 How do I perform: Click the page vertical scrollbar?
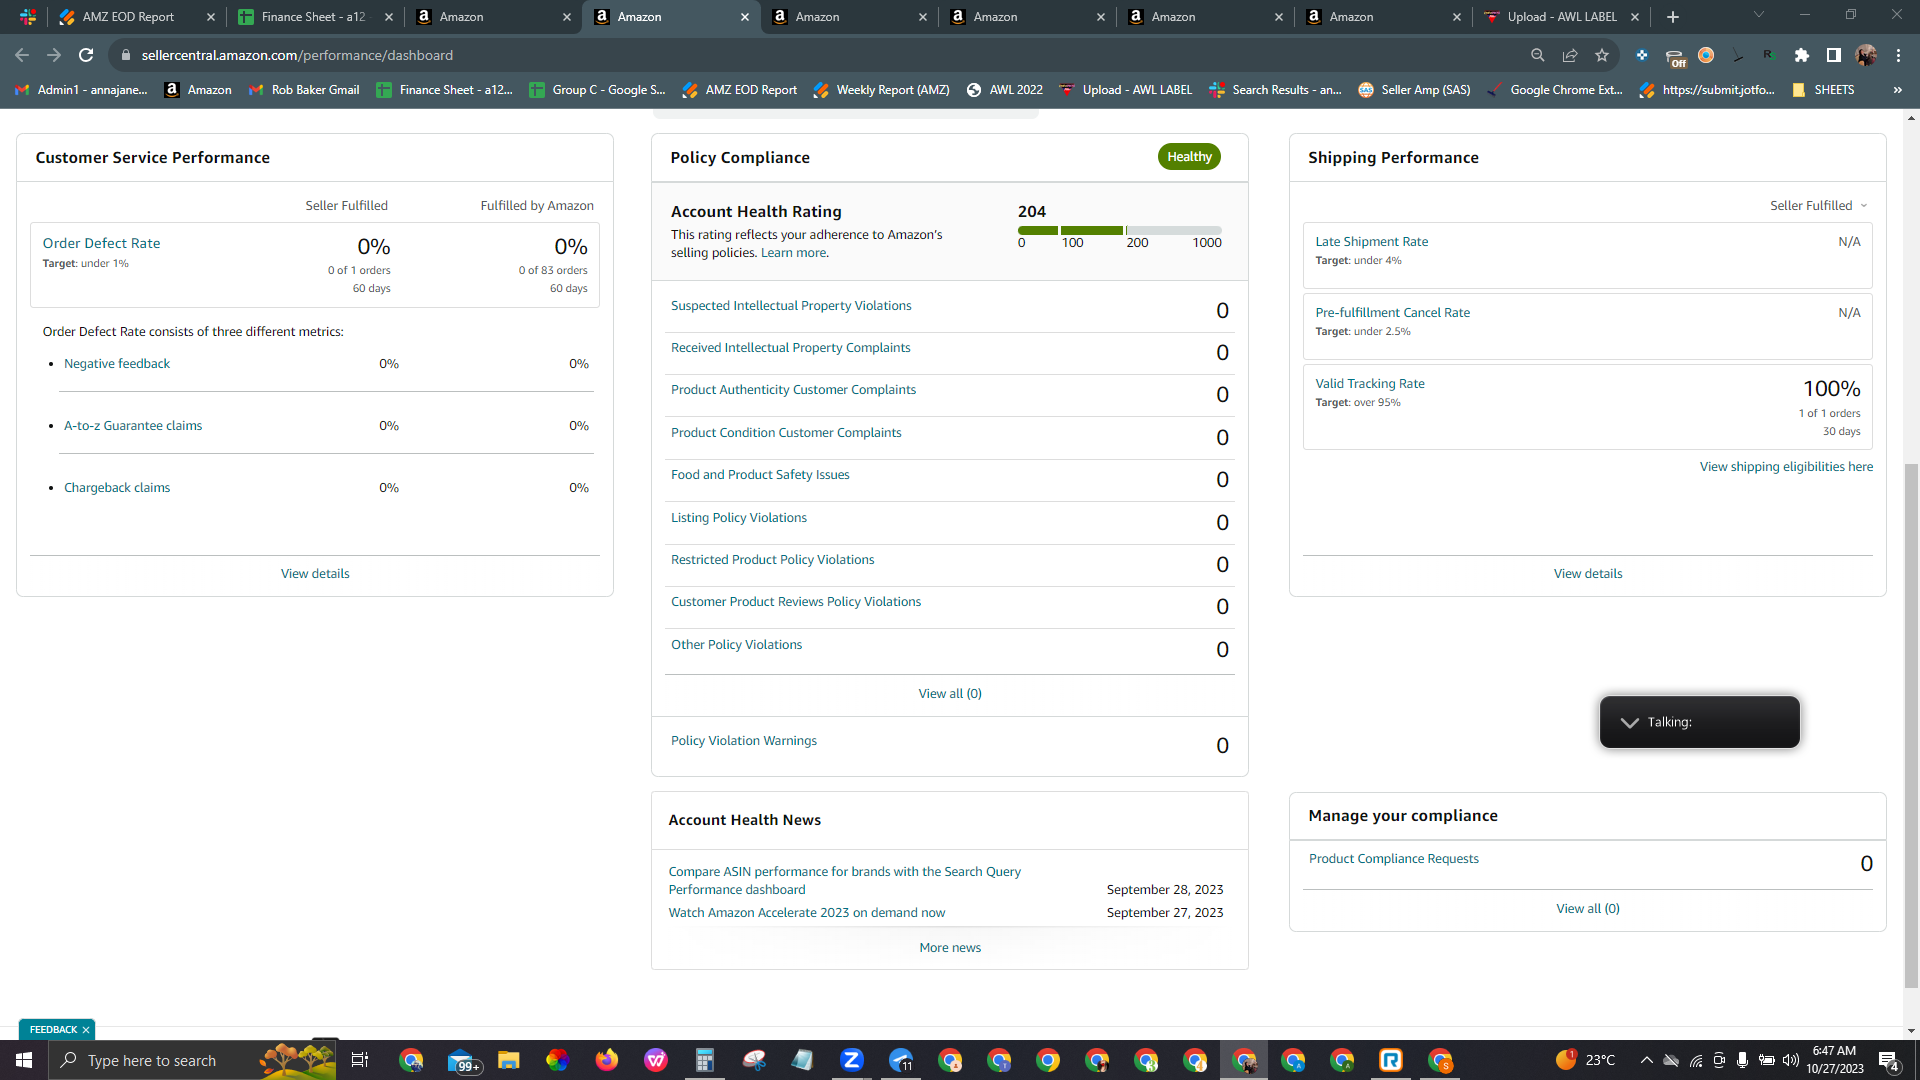pos(1911,725)
